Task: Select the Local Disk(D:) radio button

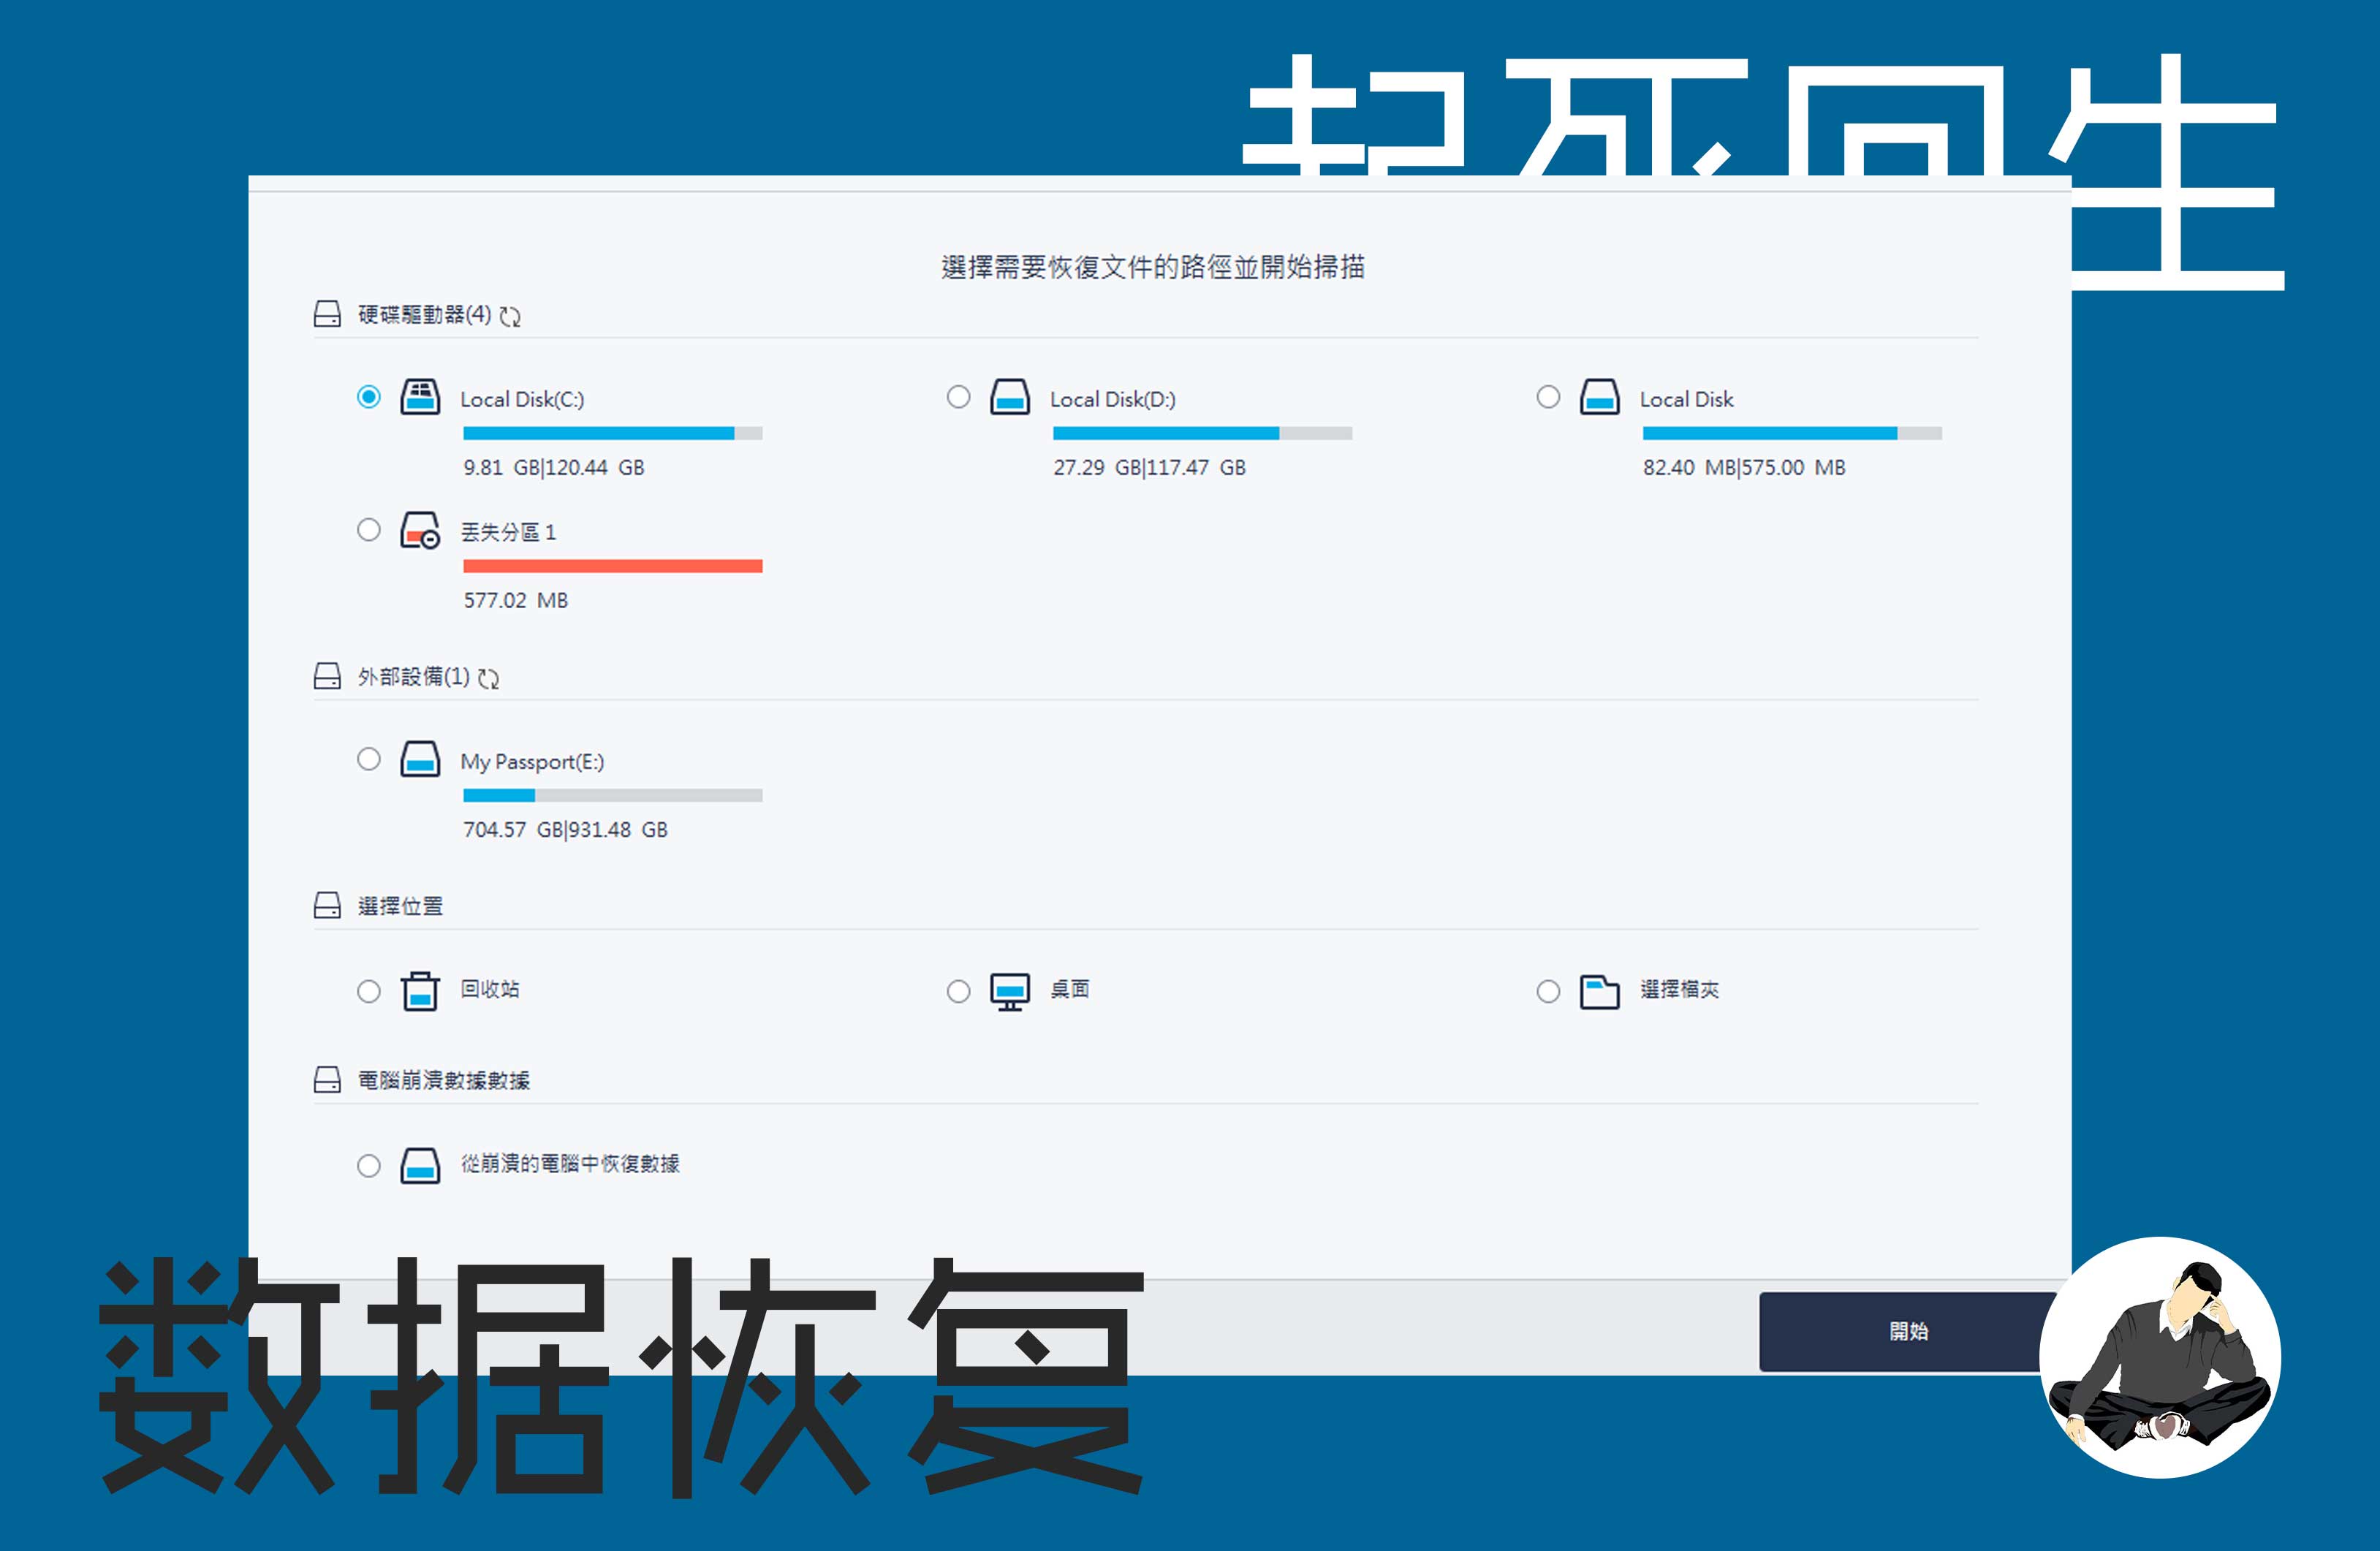Action: click(958, 397)
